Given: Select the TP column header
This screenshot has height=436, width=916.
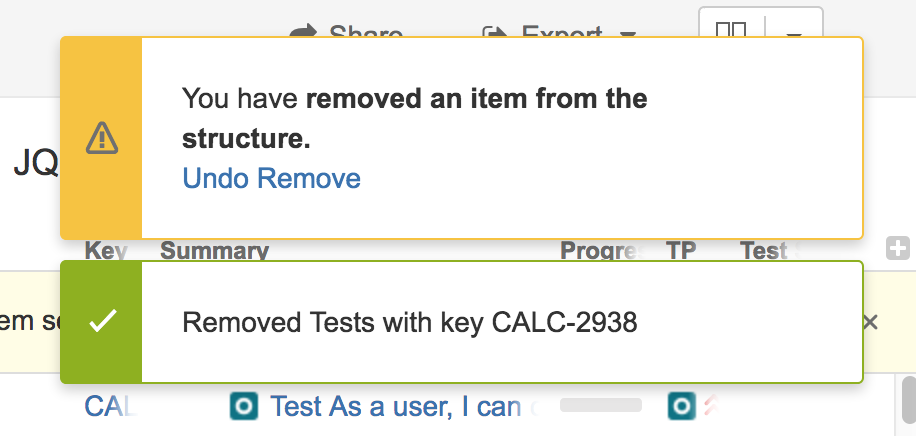Looking at the screenshot, I should point(681,251).
